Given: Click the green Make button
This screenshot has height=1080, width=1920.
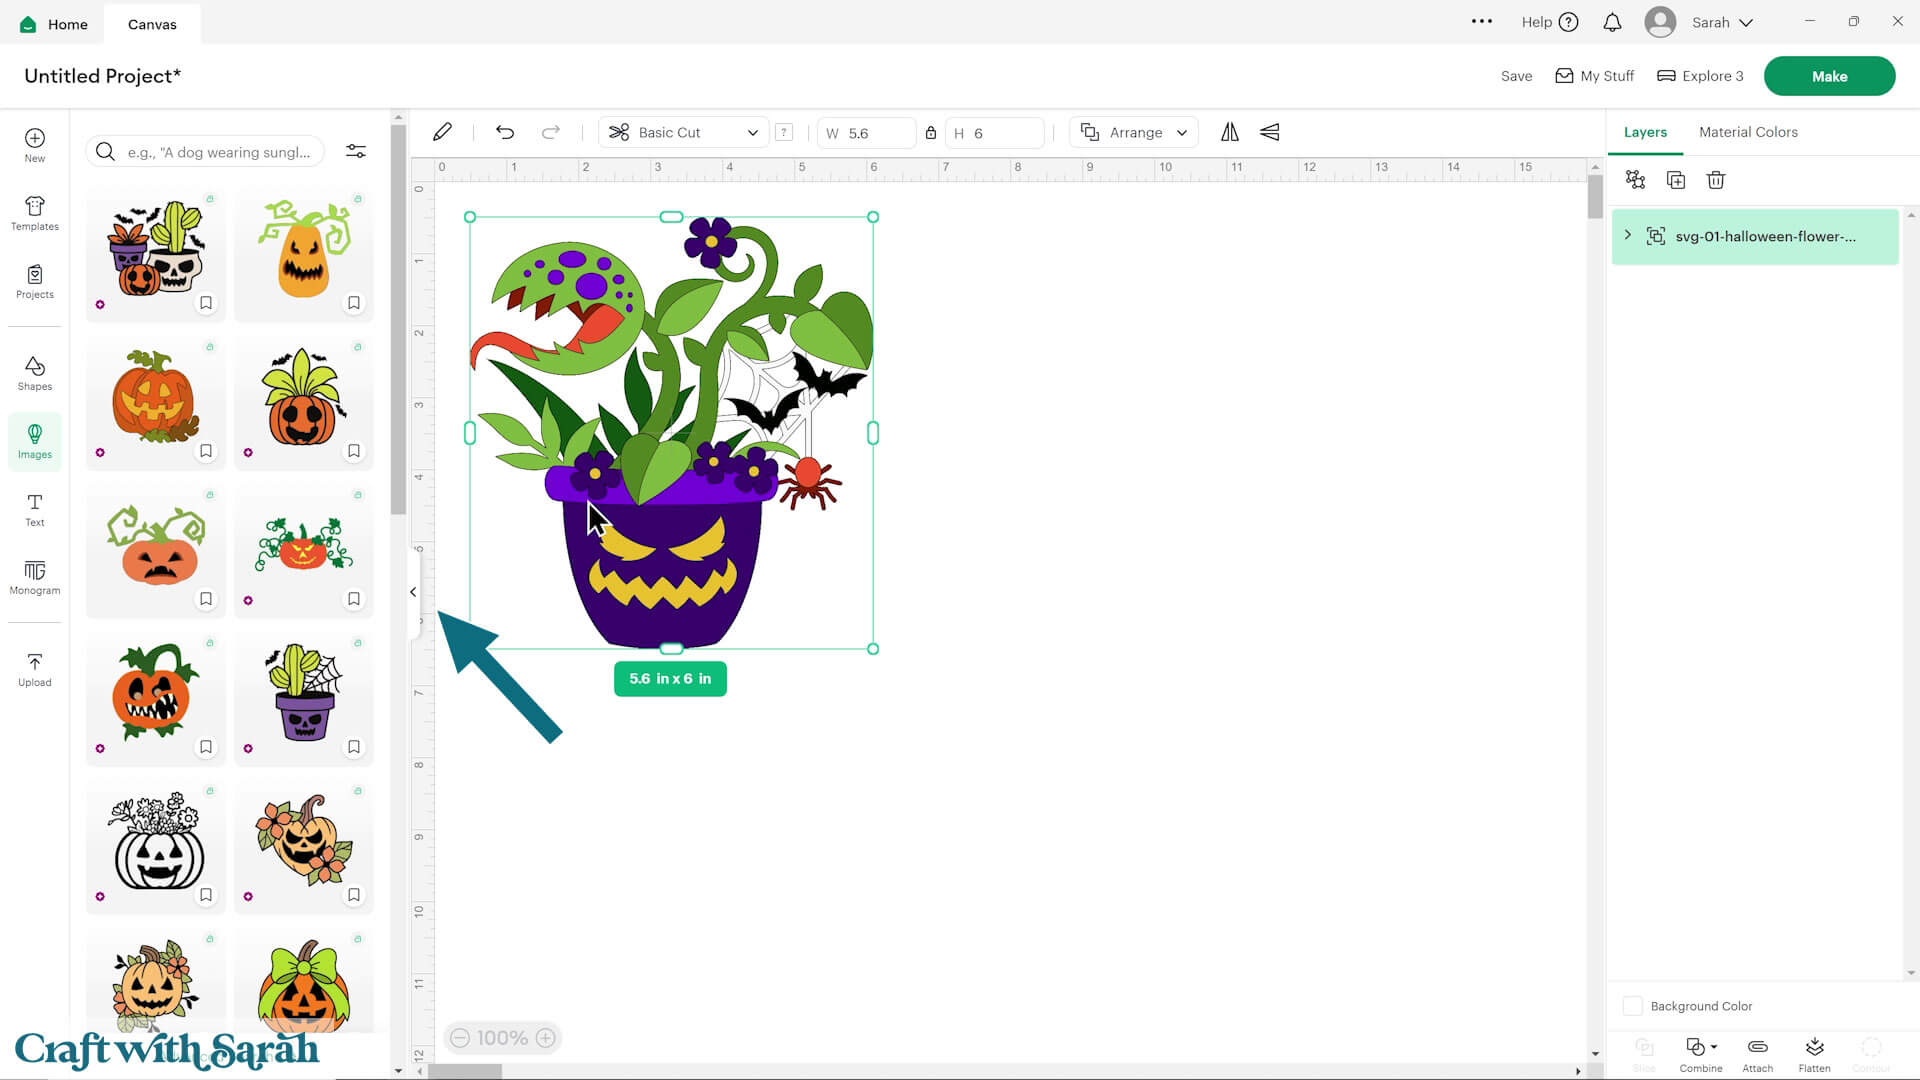Looking at the screenshot, I should (x=1829, y=76).
